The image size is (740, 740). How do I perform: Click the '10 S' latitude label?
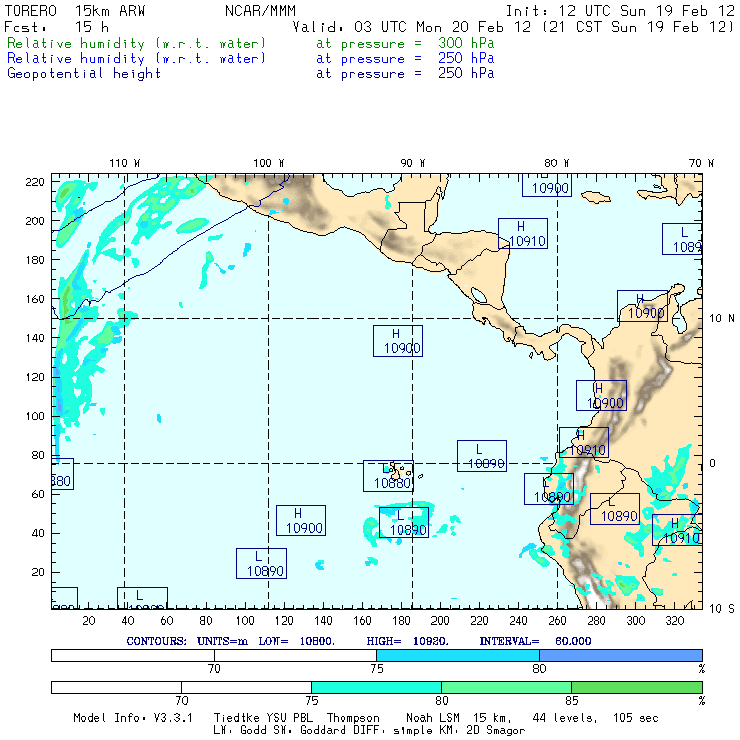click(722, 609)
